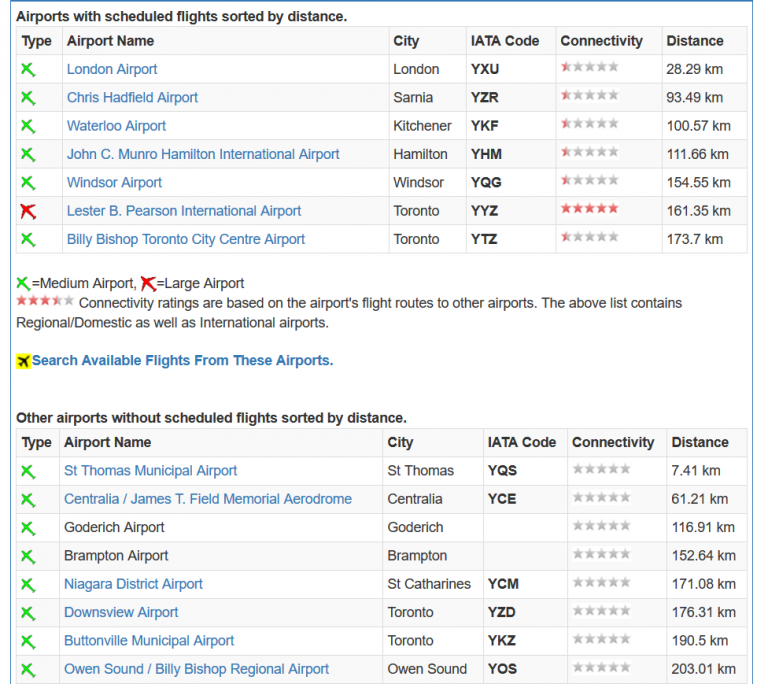Click the Distance column header in first table

(x=694, y=41)
